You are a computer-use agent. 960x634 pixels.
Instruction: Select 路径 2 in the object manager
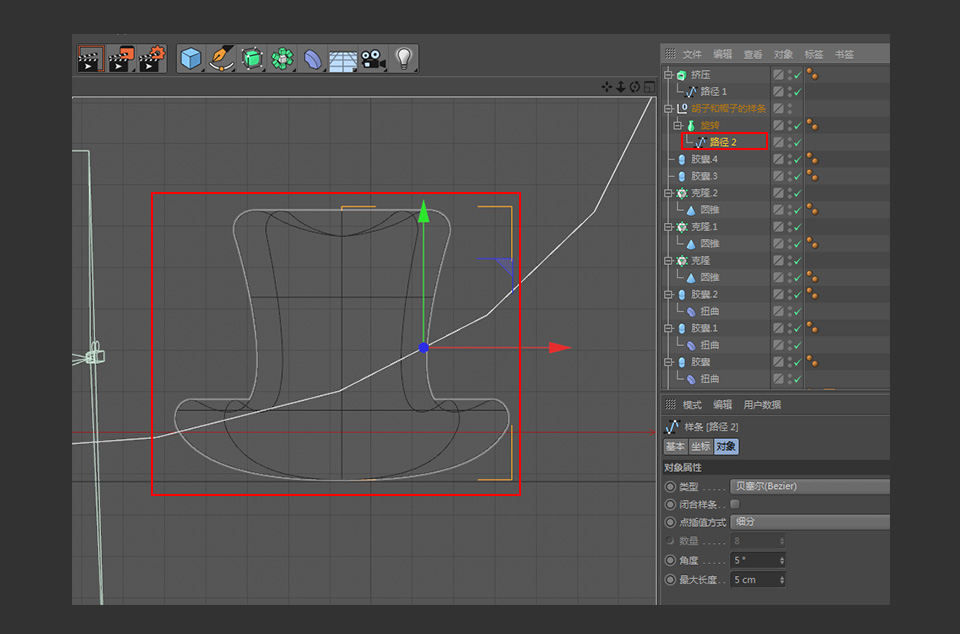[721, 142]
